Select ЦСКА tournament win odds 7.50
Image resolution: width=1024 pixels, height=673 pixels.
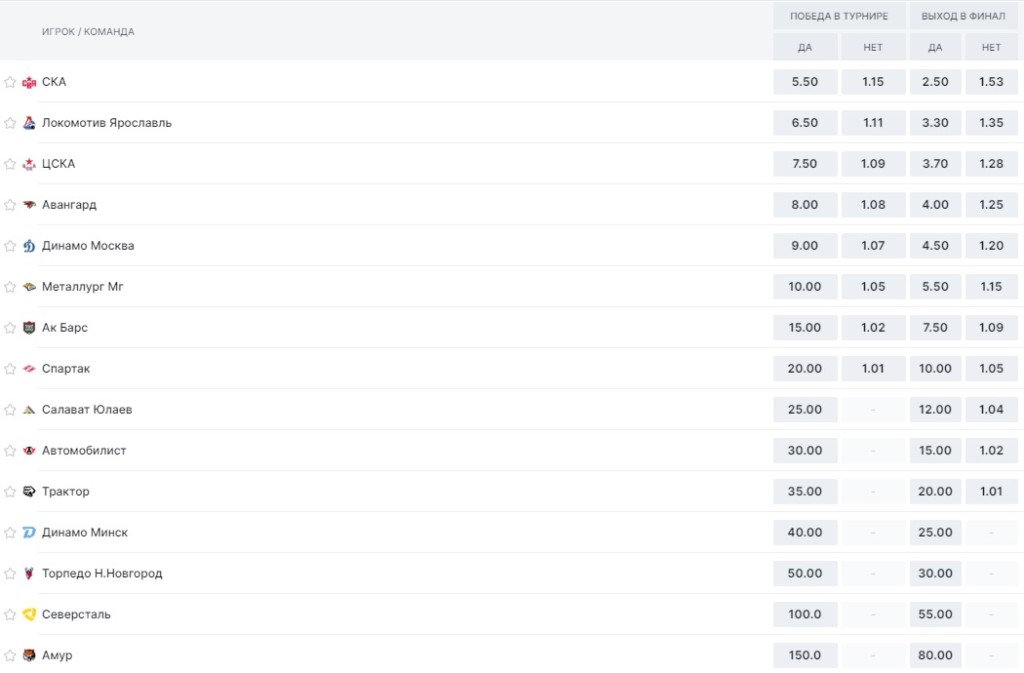pos(805,164)
